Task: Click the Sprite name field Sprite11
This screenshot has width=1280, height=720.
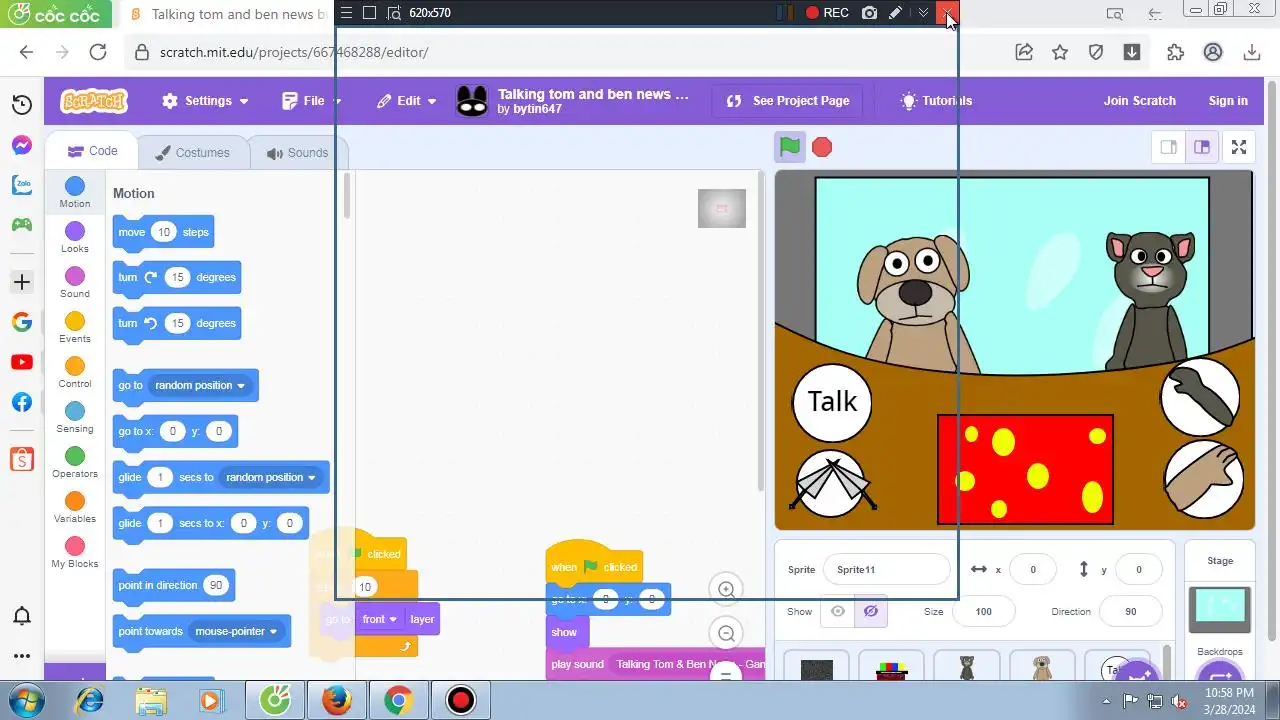Action: (x=886, y=569)
